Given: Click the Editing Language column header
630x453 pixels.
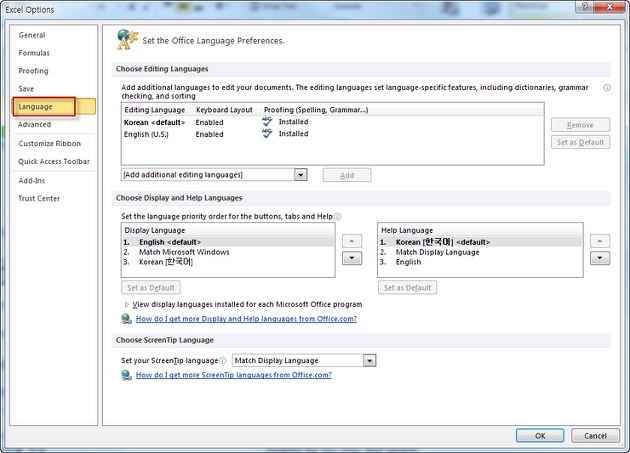Looking at the screenshot, I should (x=157, y=110).
